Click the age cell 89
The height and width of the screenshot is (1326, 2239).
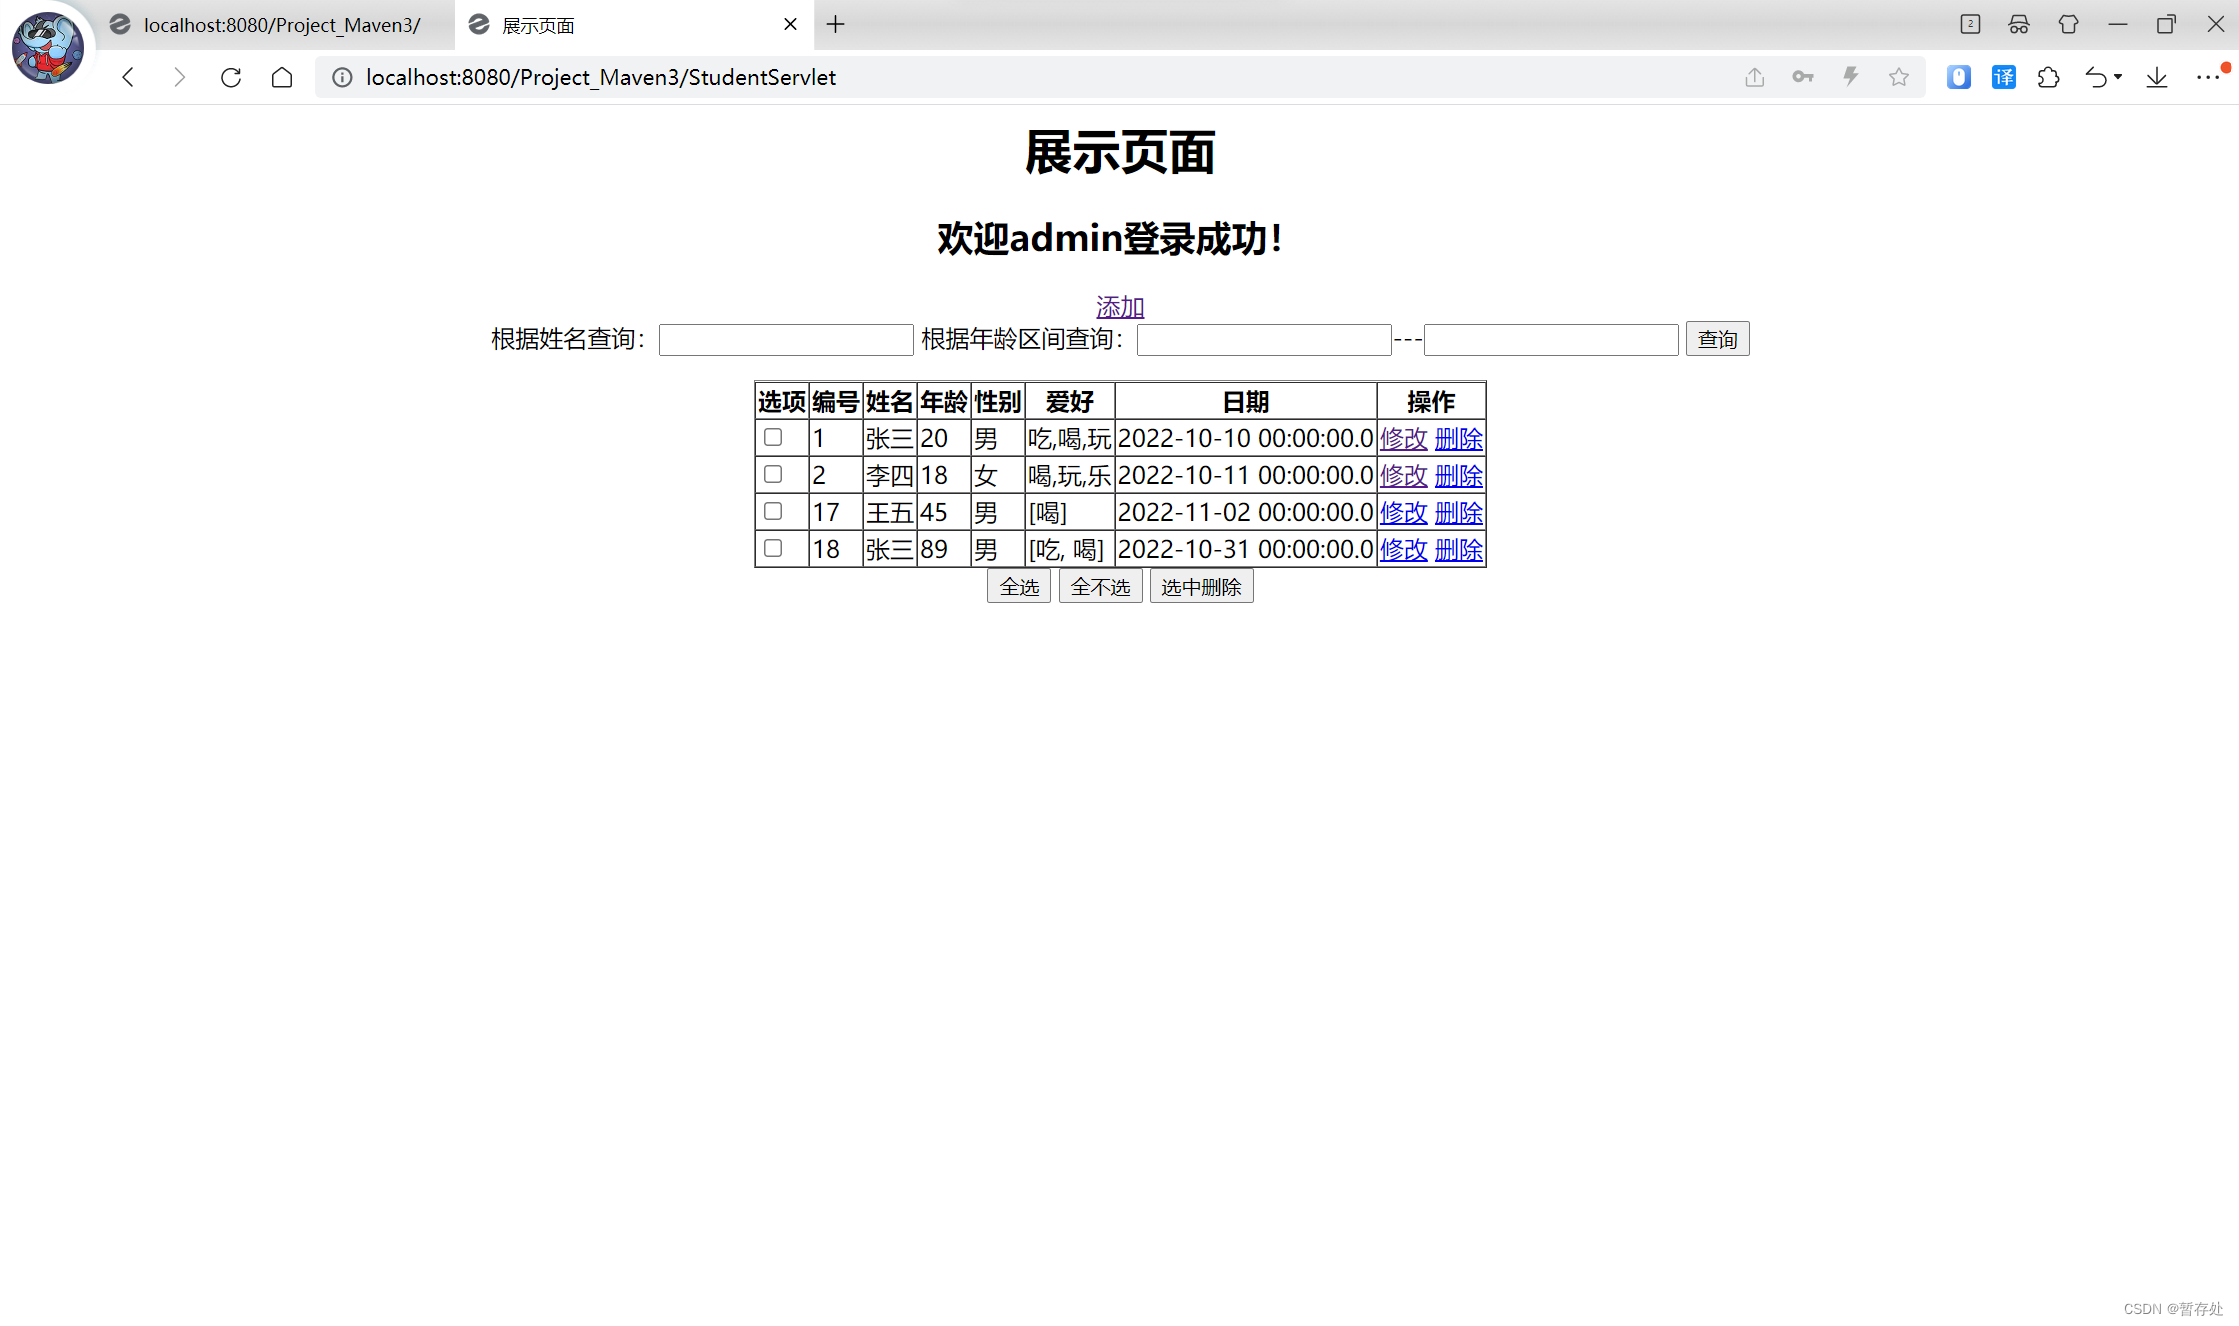[944, 549]
